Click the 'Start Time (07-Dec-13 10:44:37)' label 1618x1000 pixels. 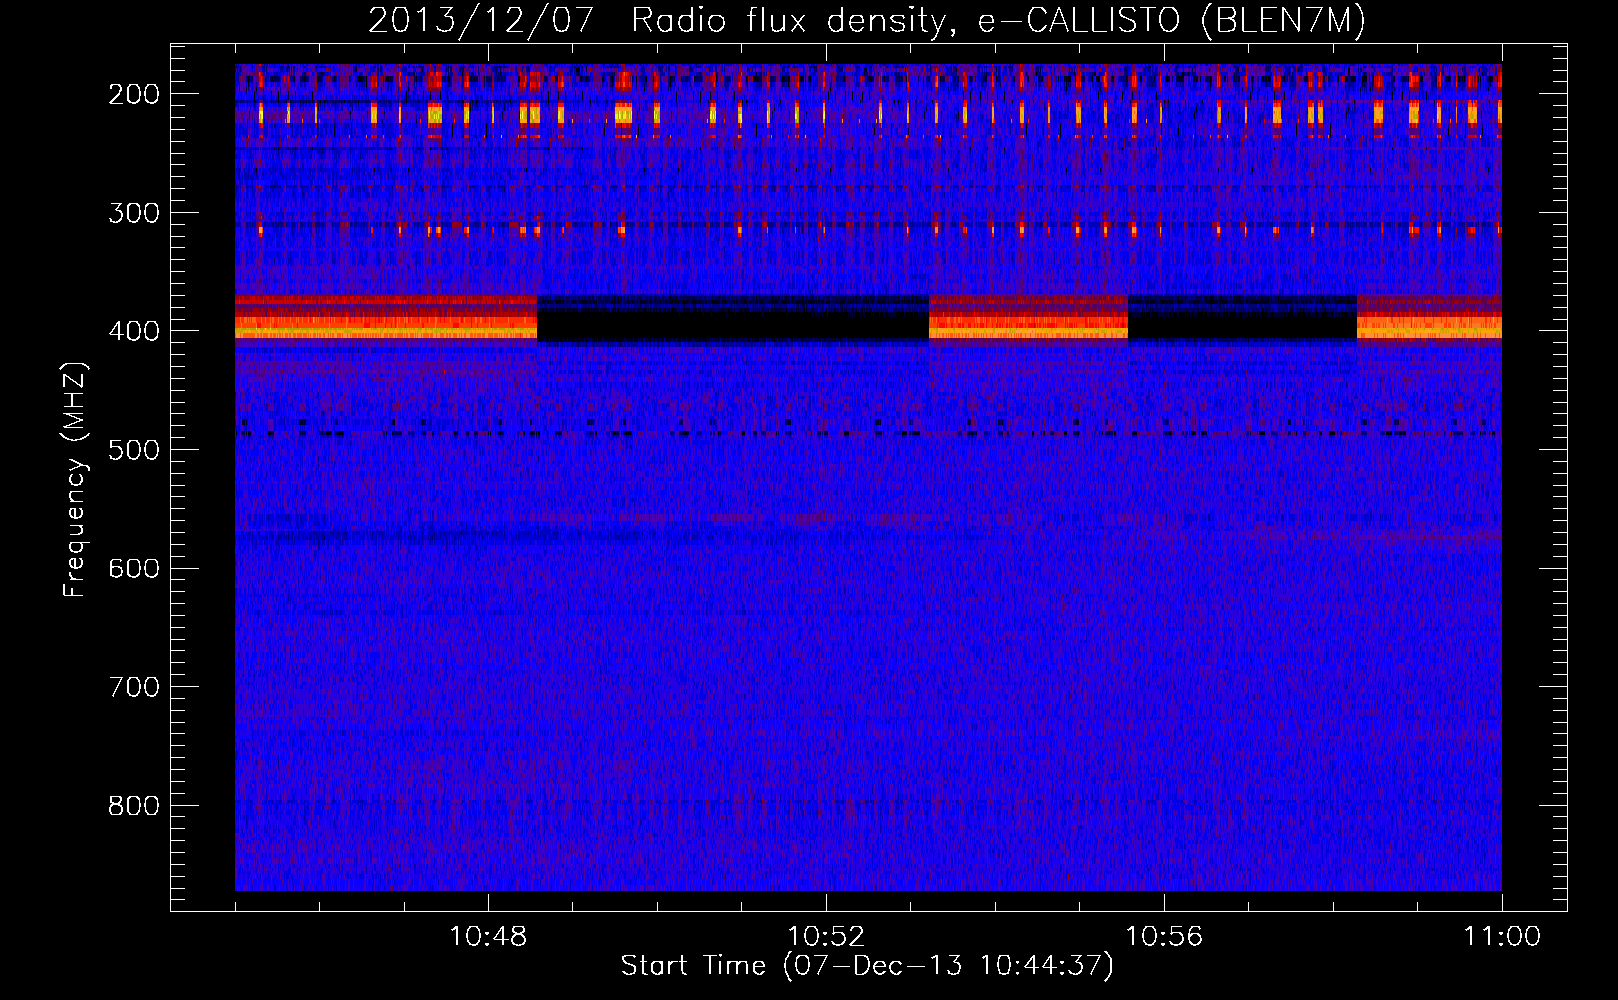pos(867,966)
